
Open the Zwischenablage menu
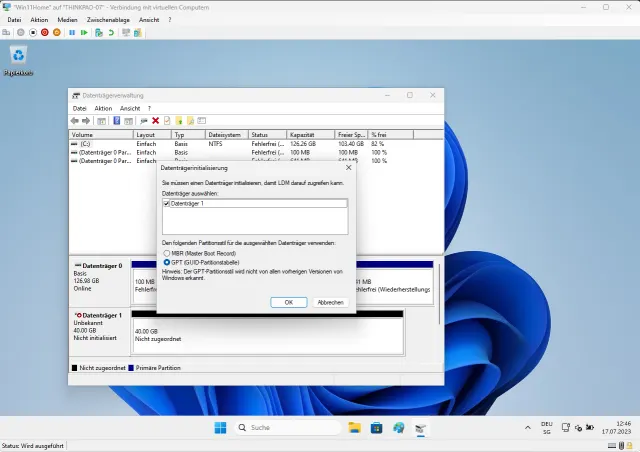106,19
